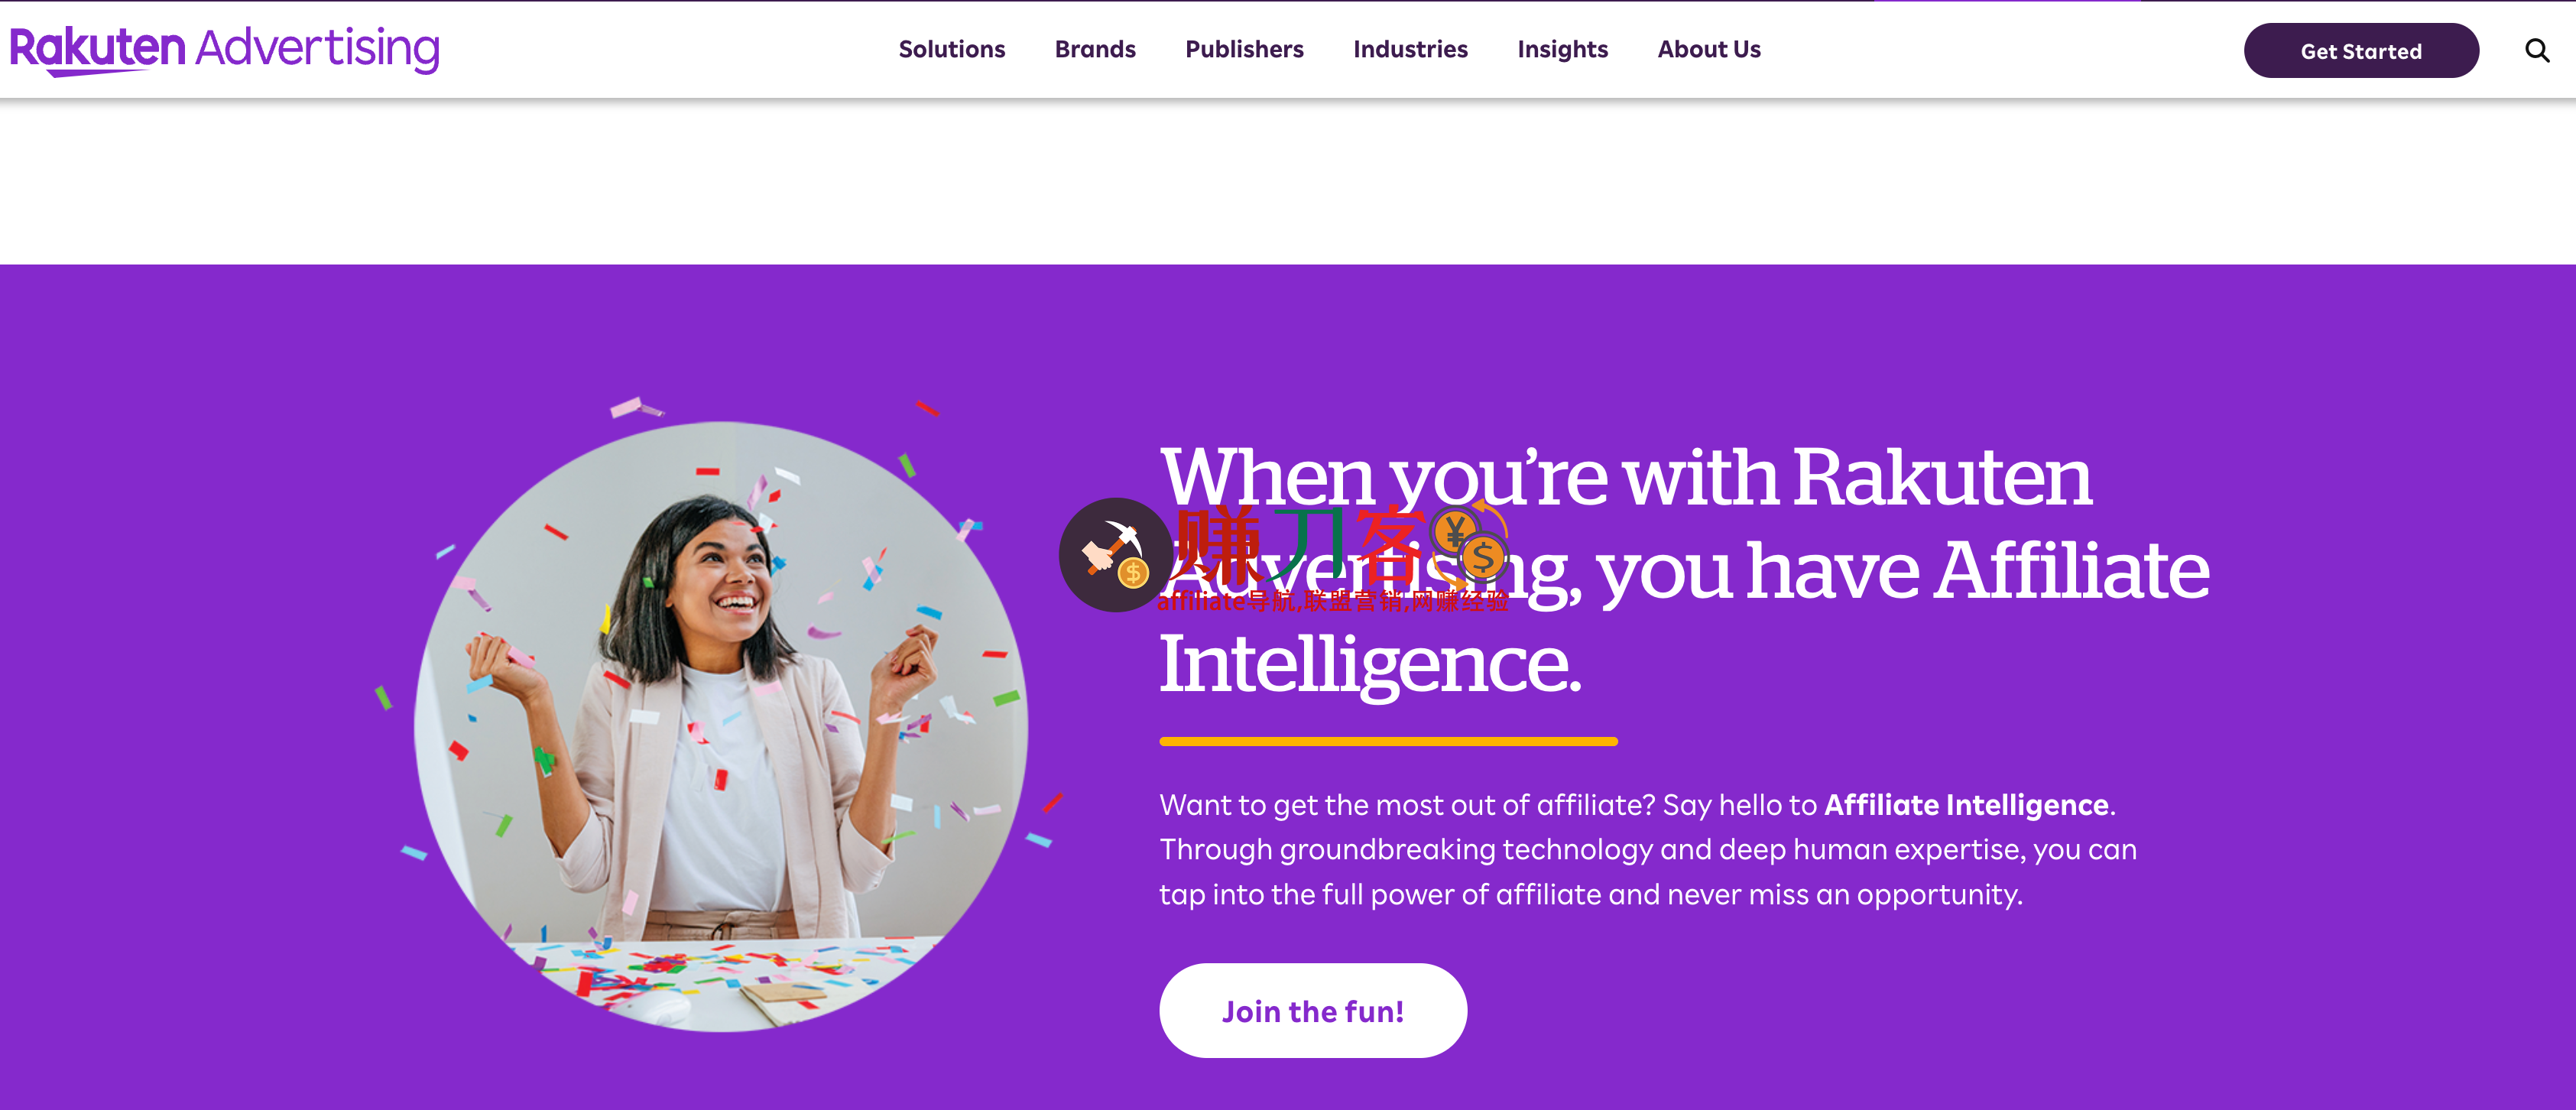The width and height of the screenshot is (2576, 1110).
Task: Click the red affiliate navigation caption text
Action: [1333, 601]
